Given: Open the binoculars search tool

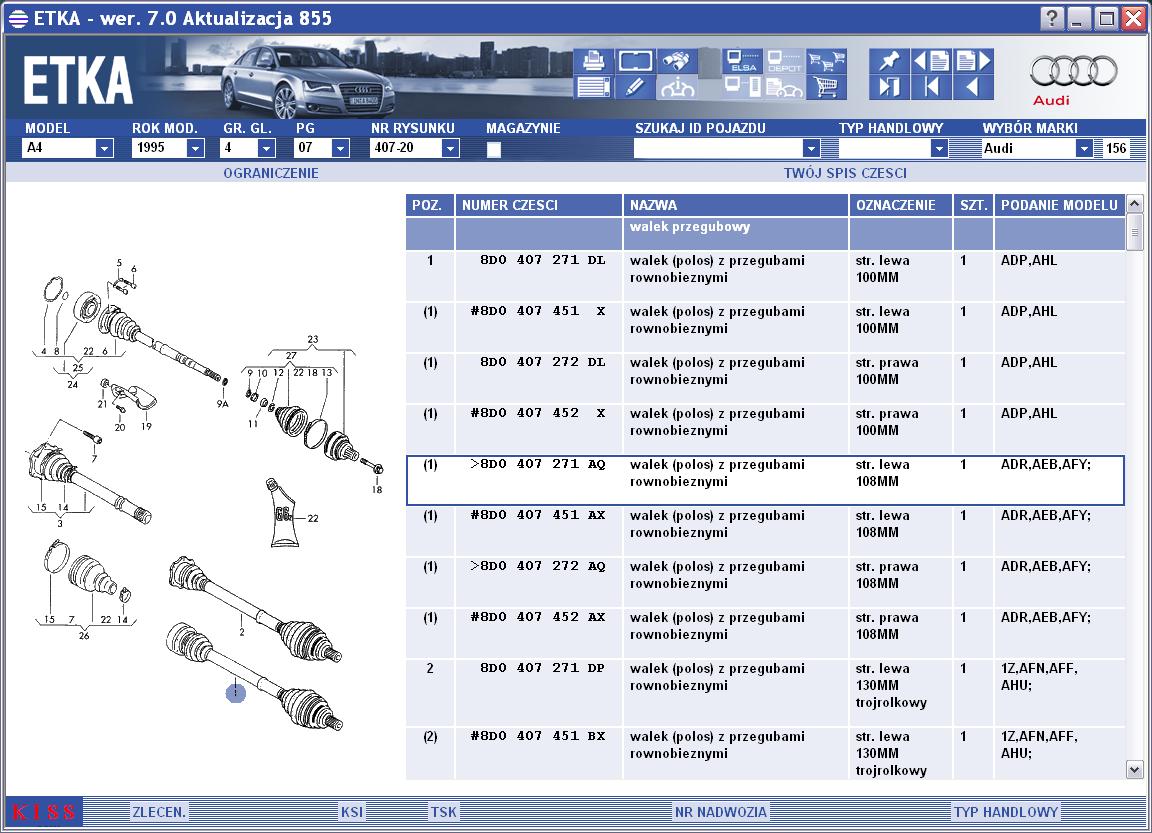Looking at the screenshot, I should (x=677, y=61).
